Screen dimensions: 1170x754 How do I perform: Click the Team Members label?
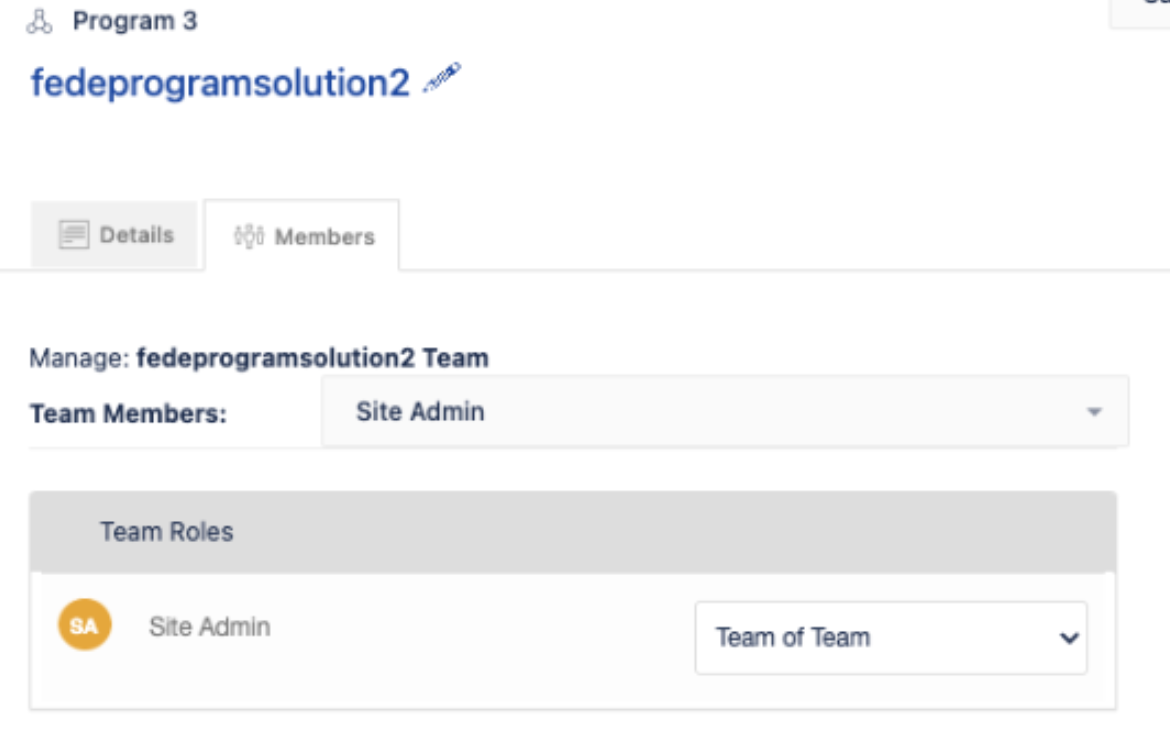point(128,413)
